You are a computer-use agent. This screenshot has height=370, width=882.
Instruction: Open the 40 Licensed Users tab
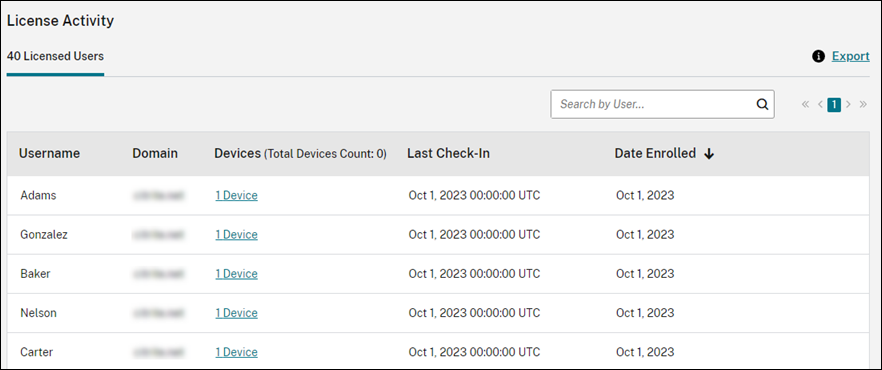(55, 56)
